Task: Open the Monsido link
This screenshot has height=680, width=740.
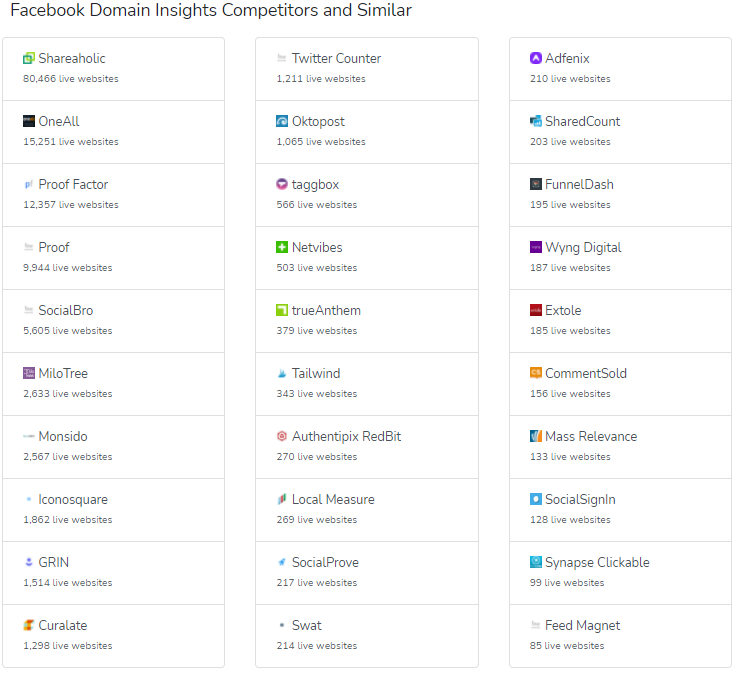Action: point(63,437)
